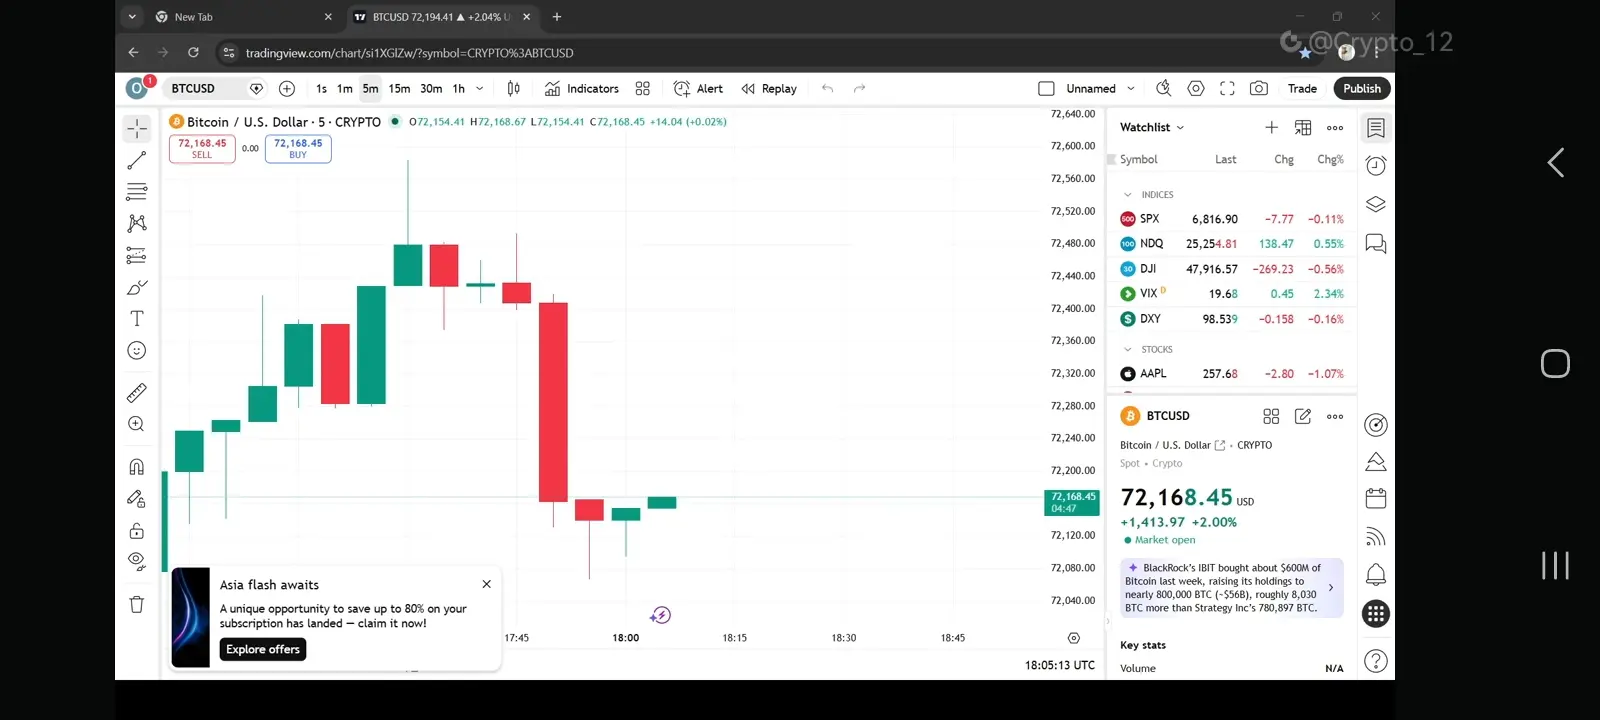Open indicator templates
Viewport: 1600px width, 720px height.
pyautogui.click(x=643, y=89)
